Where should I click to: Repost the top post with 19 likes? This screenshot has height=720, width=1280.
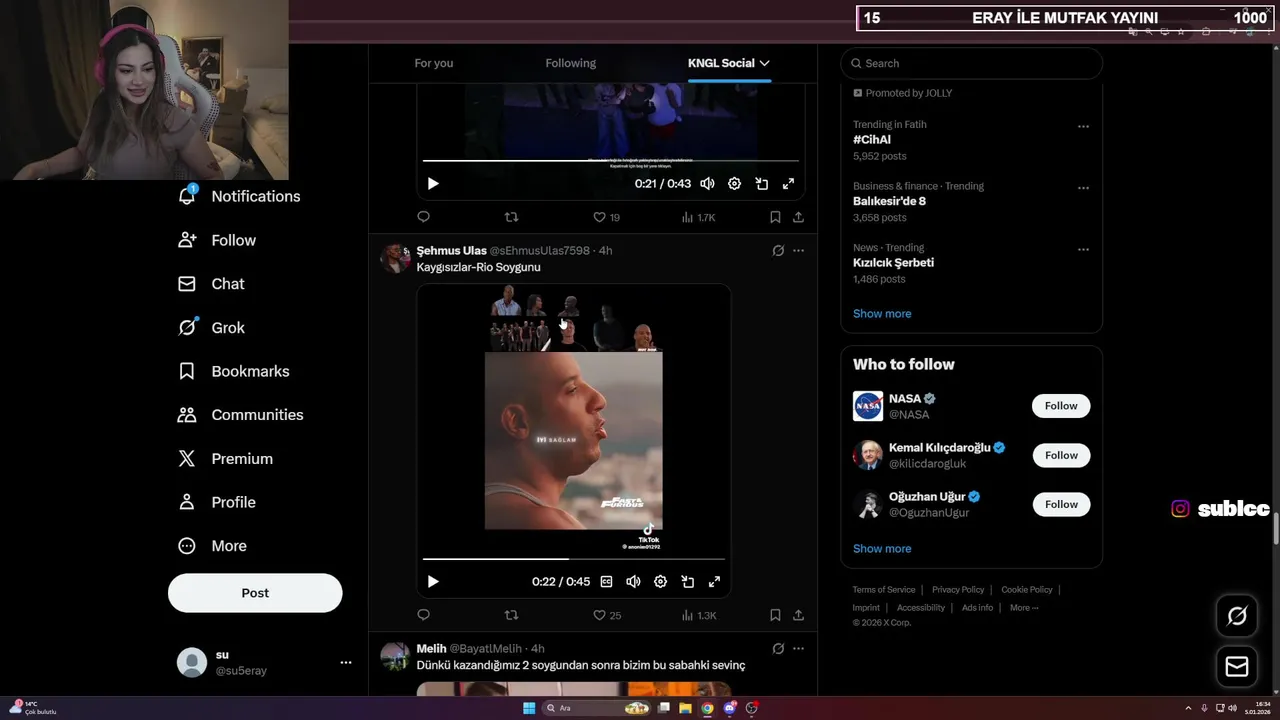[511, 217]
